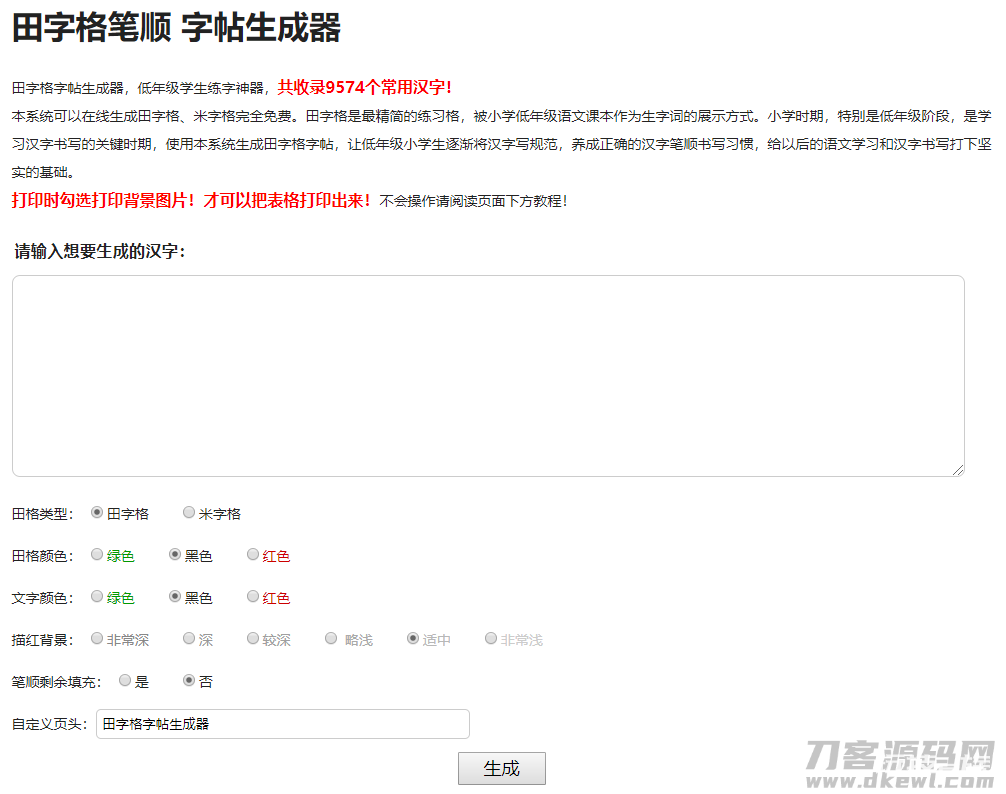Choose 绿色 for 田格颜色
The image size is (1006, 794).
click(x=97, y=555)
